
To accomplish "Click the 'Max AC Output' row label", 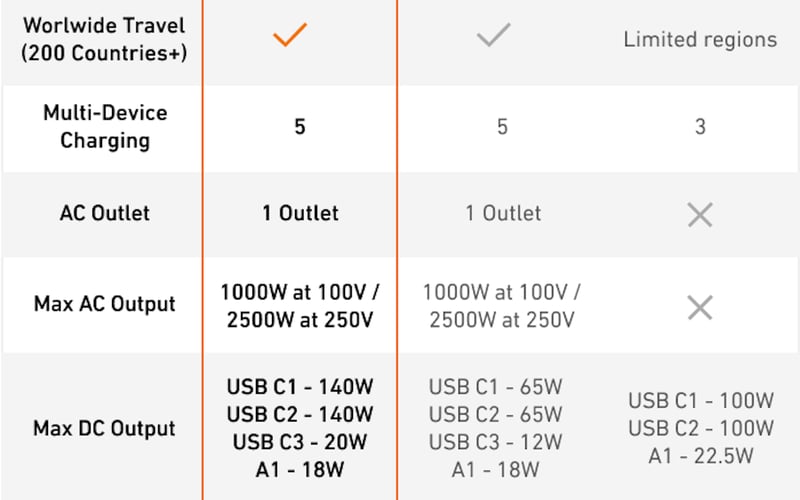I will point(104,304).
